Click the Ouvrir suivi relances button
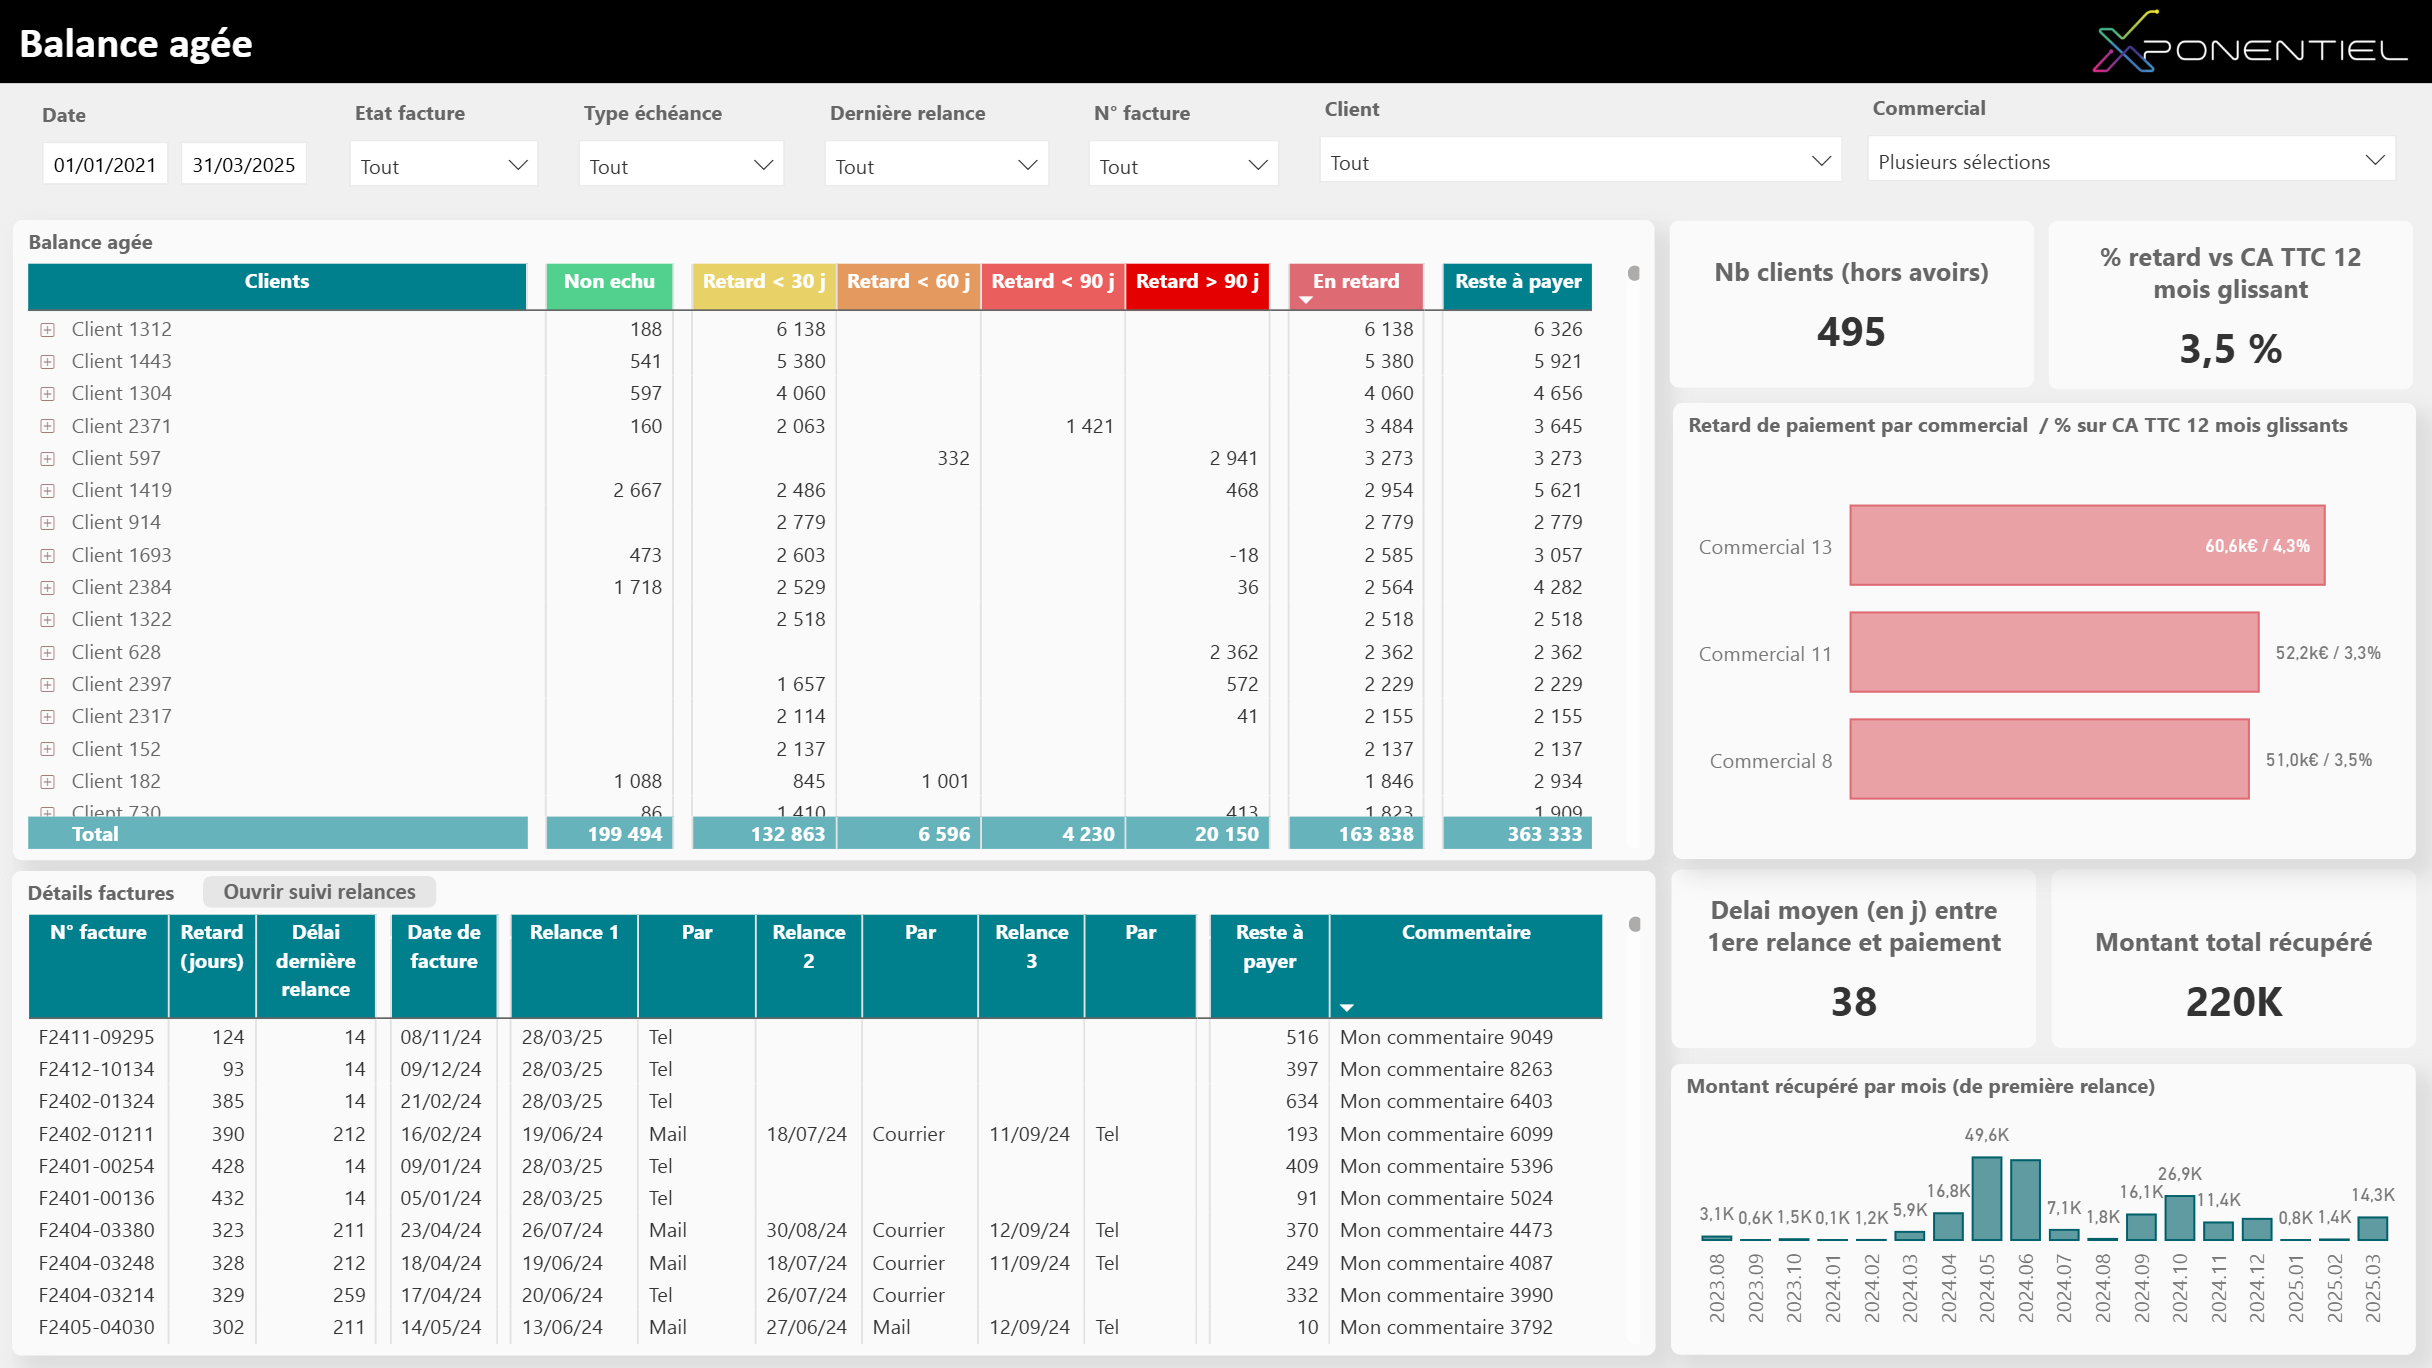Image resolution: width=2432 pixels, height=1368 pixels. 319,892
